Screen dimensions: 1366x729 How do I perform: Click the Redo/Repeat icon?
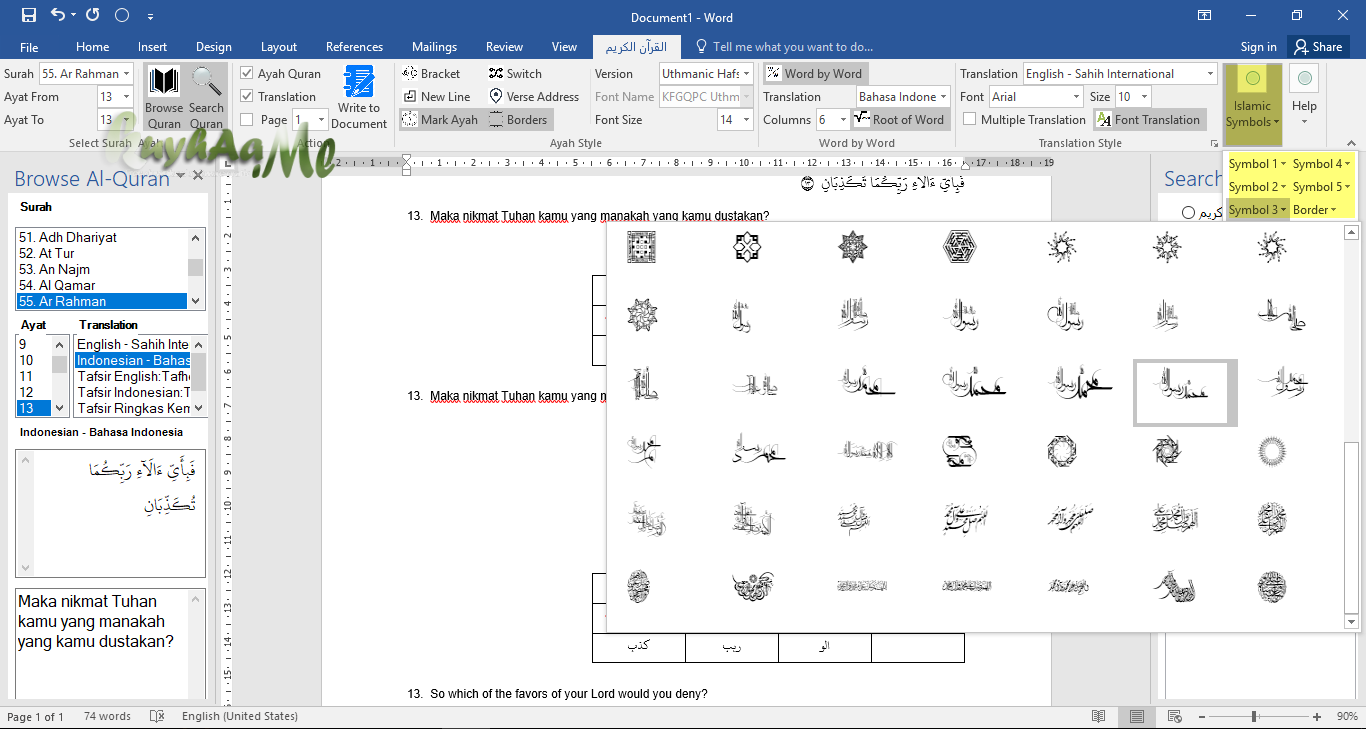(x=93, y=16)
